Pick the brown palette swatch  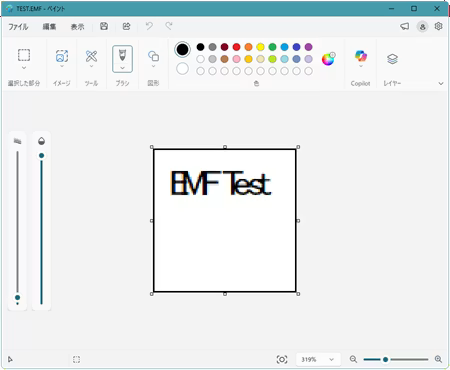[224, 59]
